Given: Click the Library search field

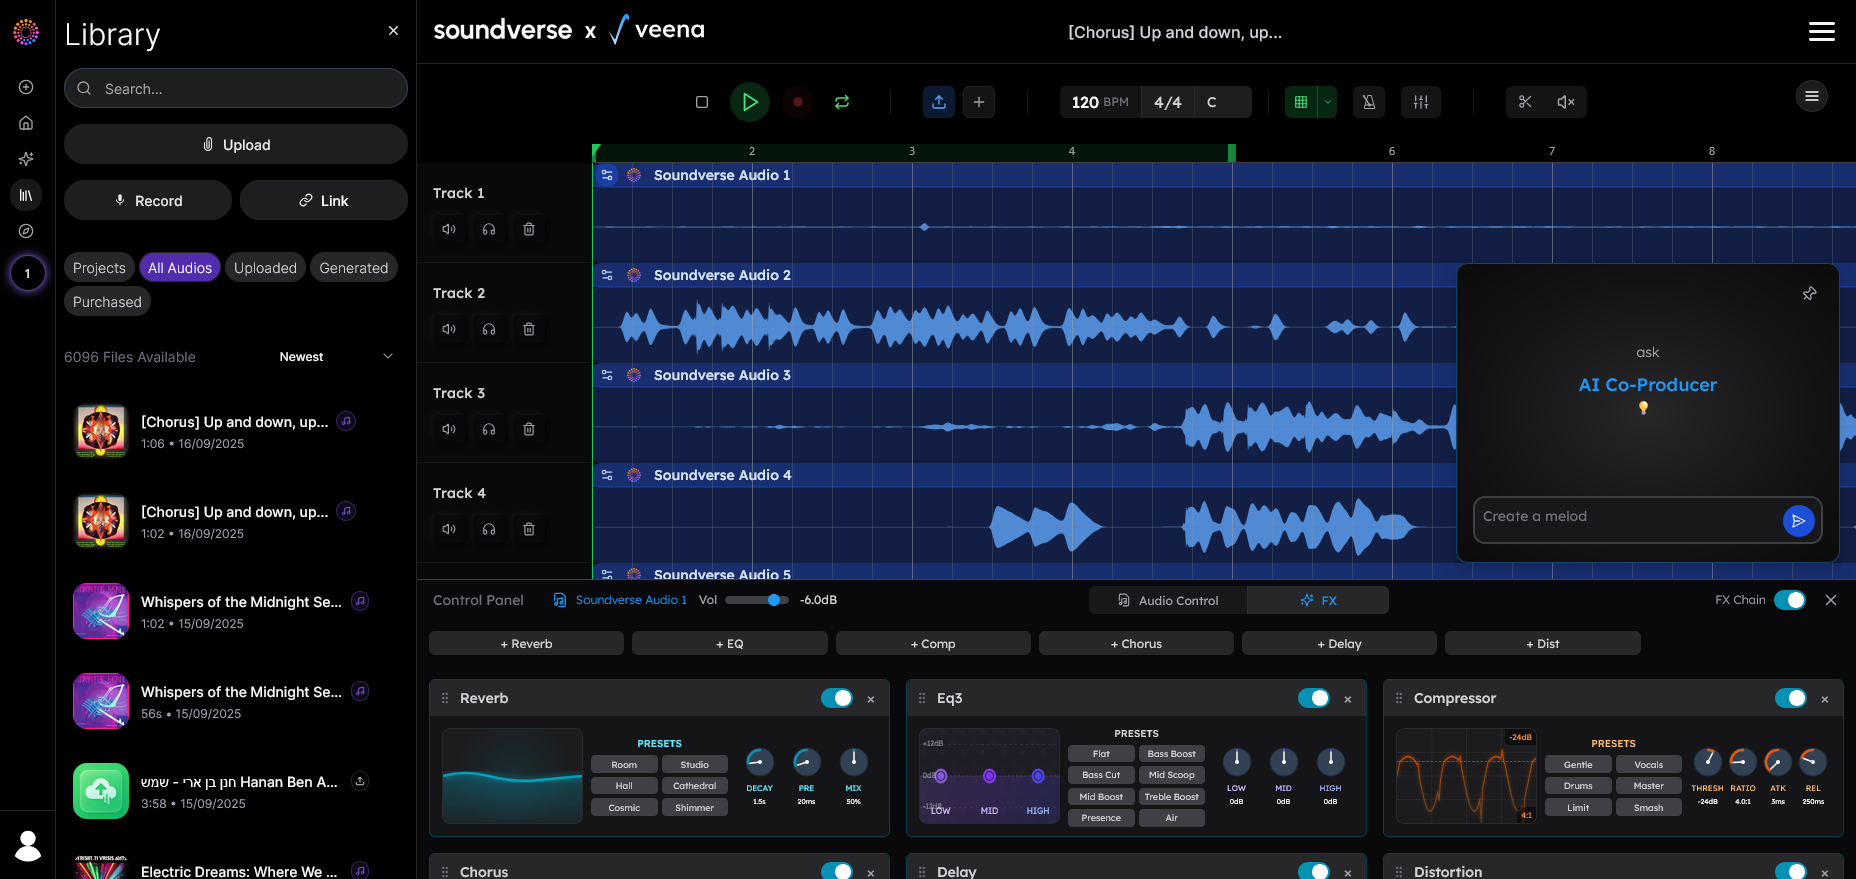Looking at the screenshot, I should pyautogui.click(x=236, y=88).
